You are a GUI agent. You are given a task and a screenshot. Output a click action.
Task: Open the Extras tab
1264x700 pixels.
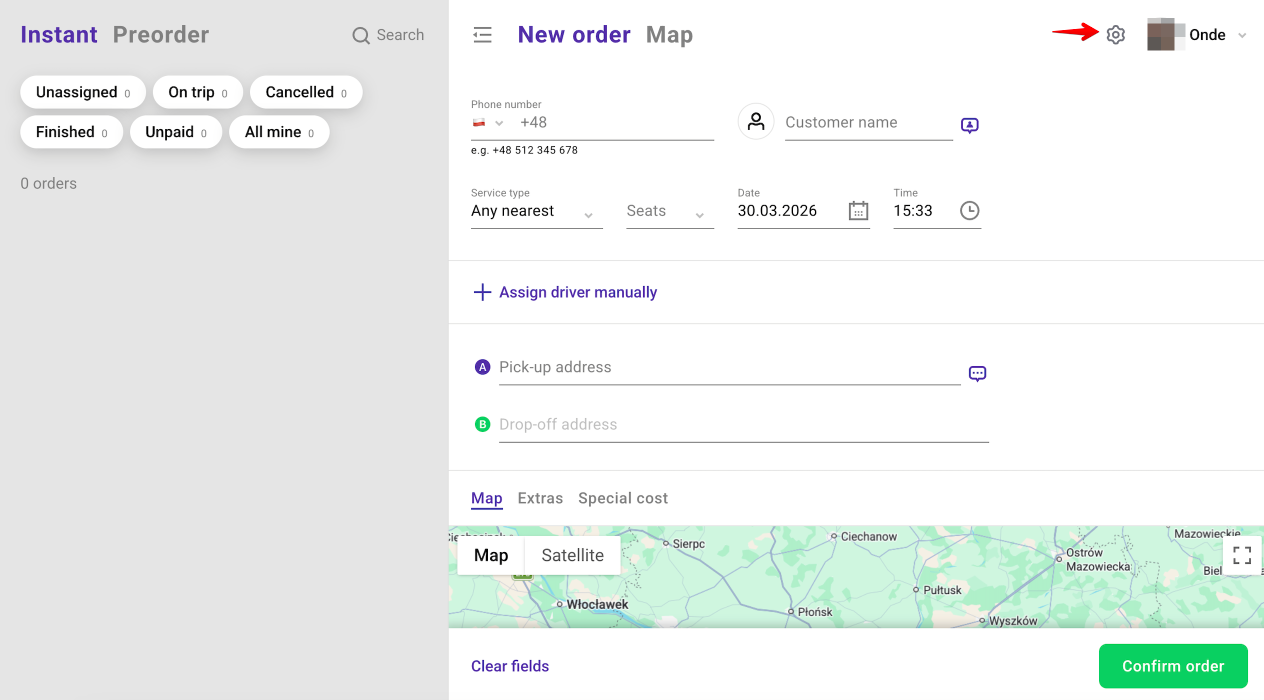tap(540, 498)
